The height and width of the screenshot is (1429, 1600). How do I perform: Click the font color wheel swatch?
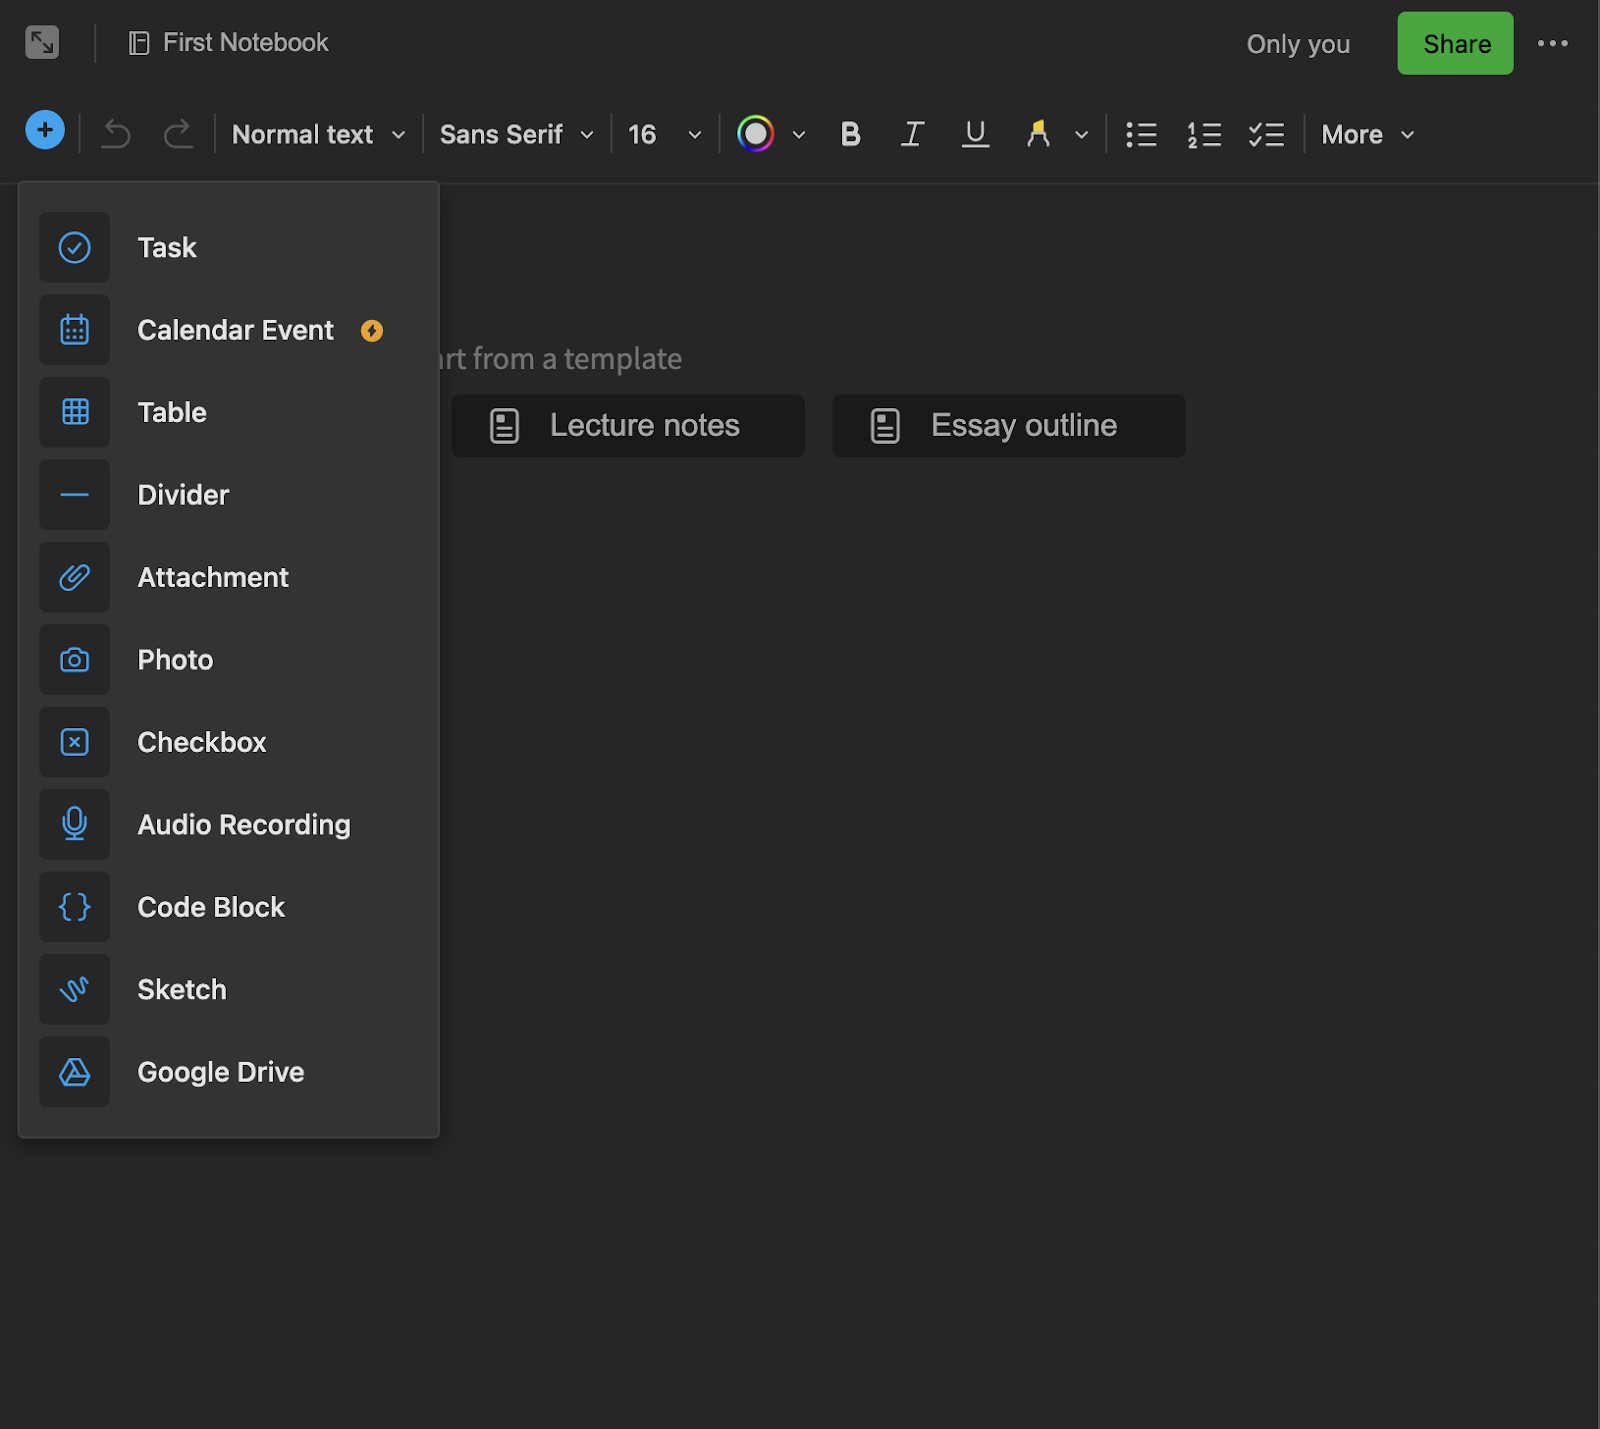tap(756, 134)
